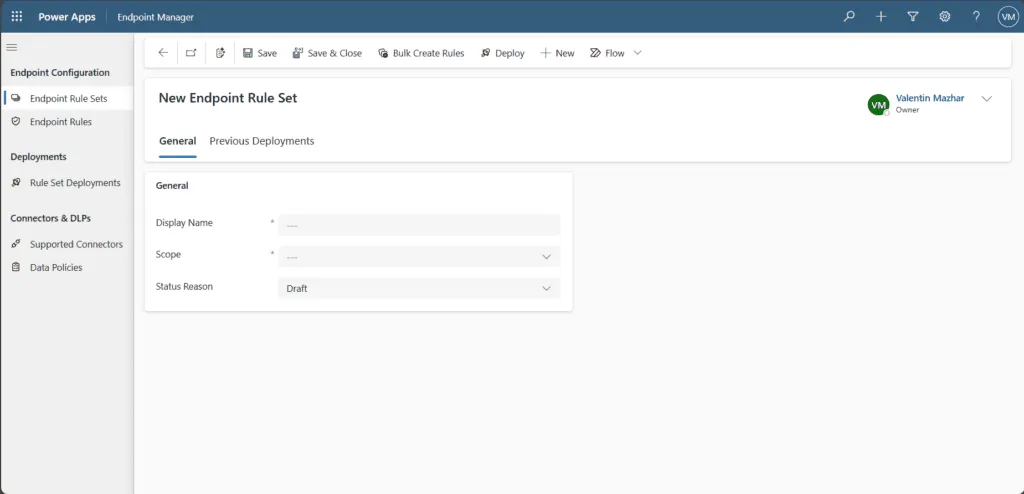The image size is (1024, 494).
Task: Click the plus quick create icon
Action: (x=881, y=17)
